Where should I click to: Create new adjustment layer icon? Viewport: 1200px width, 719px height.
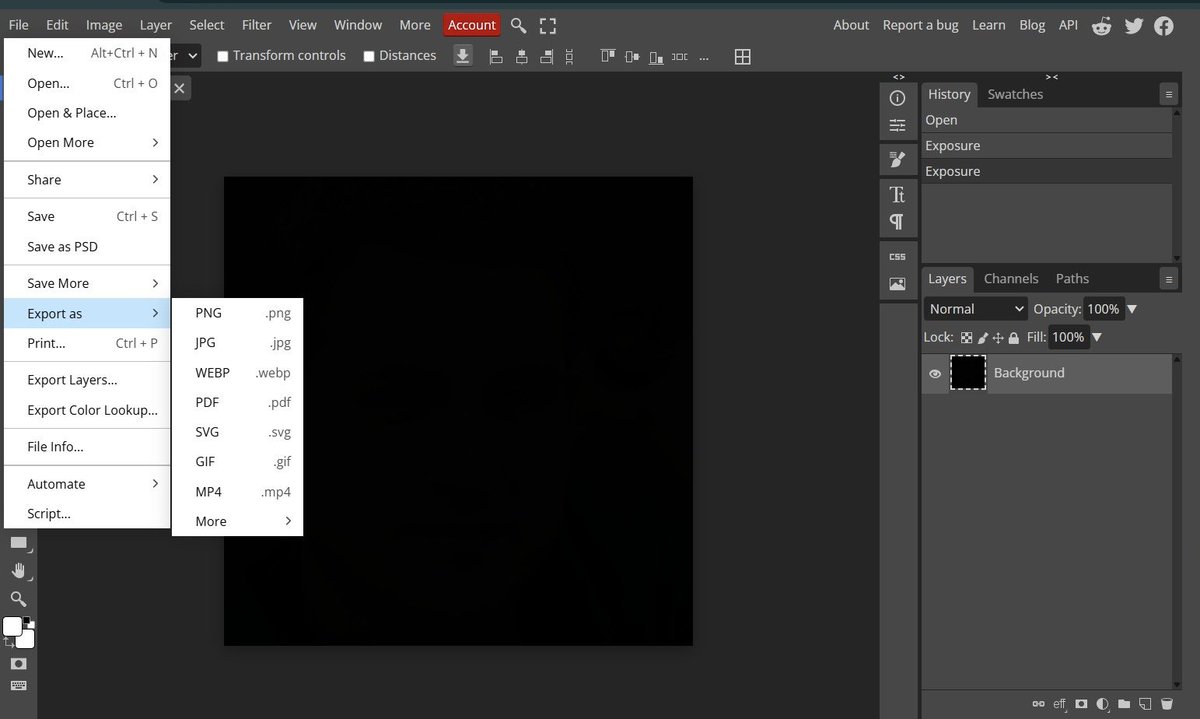coord(1103,704)
